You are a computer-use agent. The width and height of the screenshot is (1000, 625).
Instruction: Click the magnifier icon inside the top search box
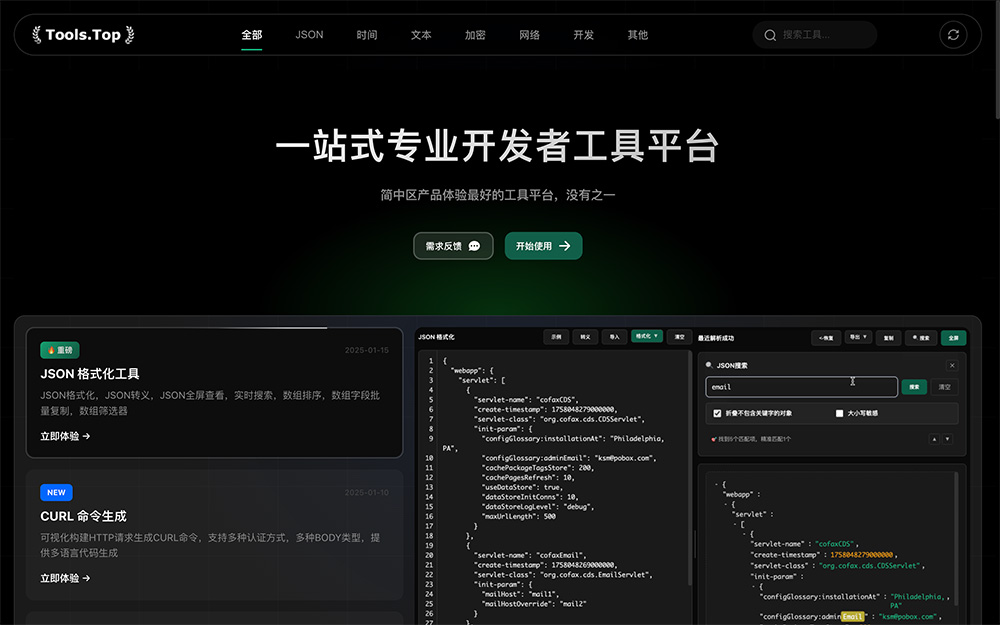coord(770,34)
